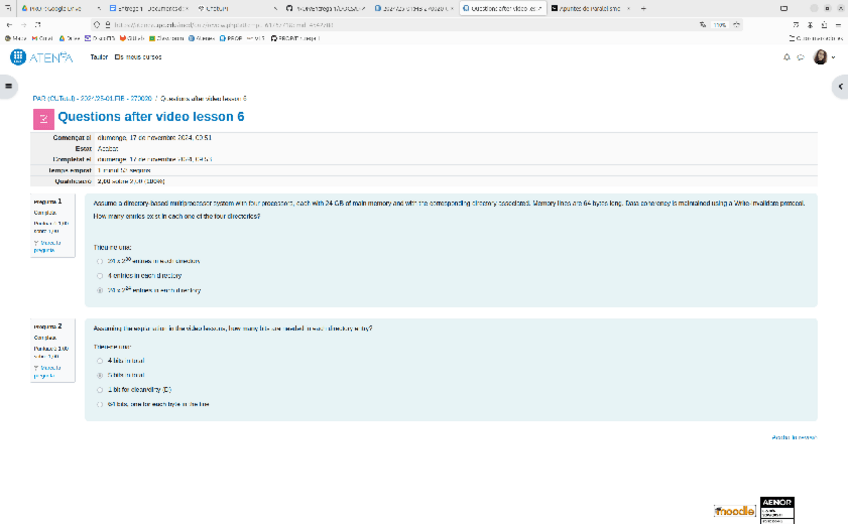Image resolution: width=848 pixels, height=524 pixels.
Task: Open 'Els meus cursos' in top navigation
Action: [x=138, y=57]
